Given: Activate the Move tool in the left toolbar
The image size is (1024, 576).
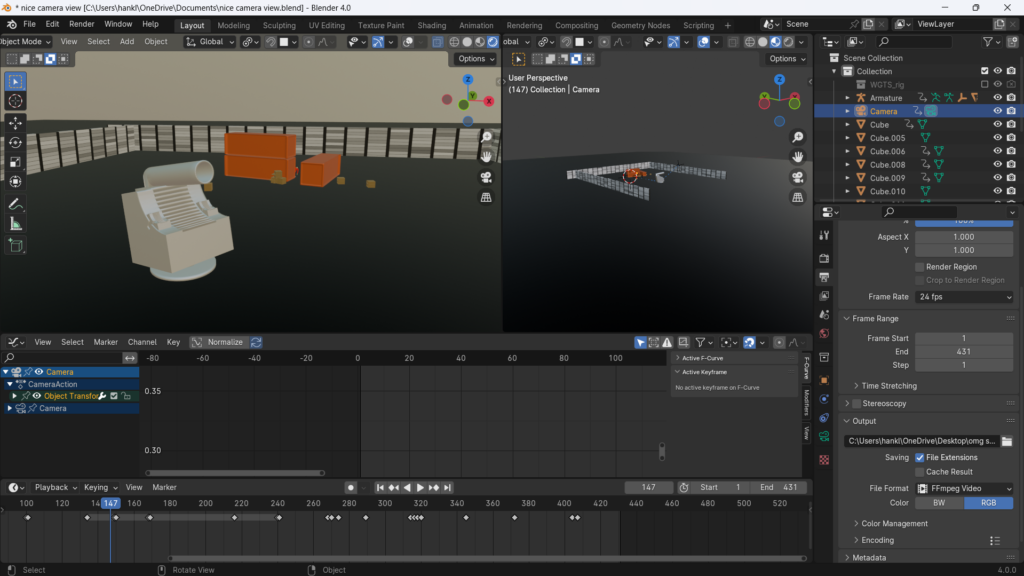Looking at the screenshot, I should coord(14,121).
